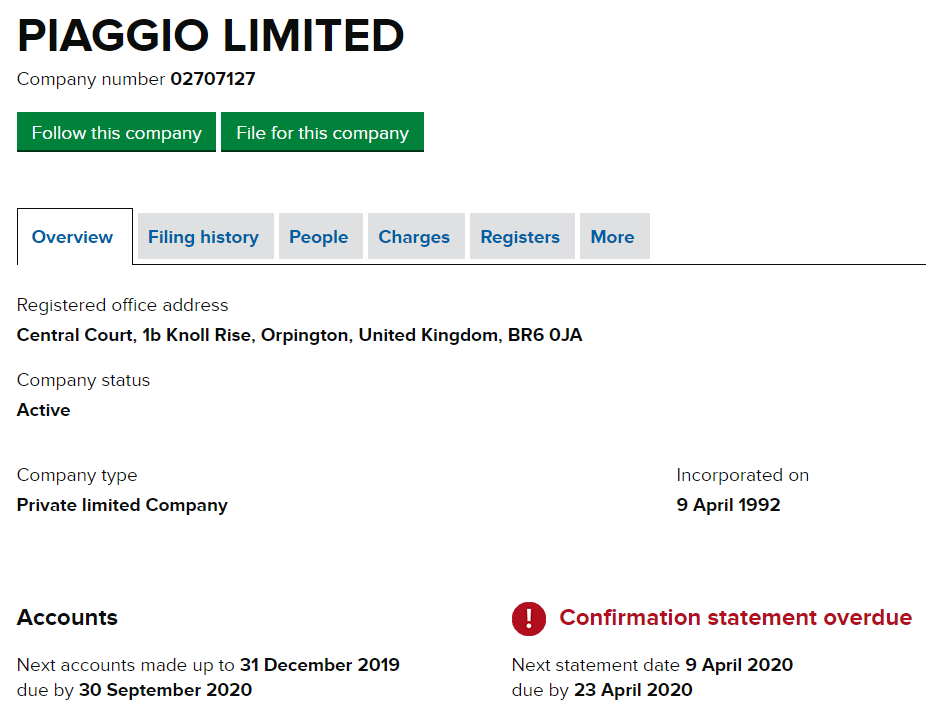This screenshot has height=713, width=926.
Task: Click the Active company status text
Action: coord(44,410)
